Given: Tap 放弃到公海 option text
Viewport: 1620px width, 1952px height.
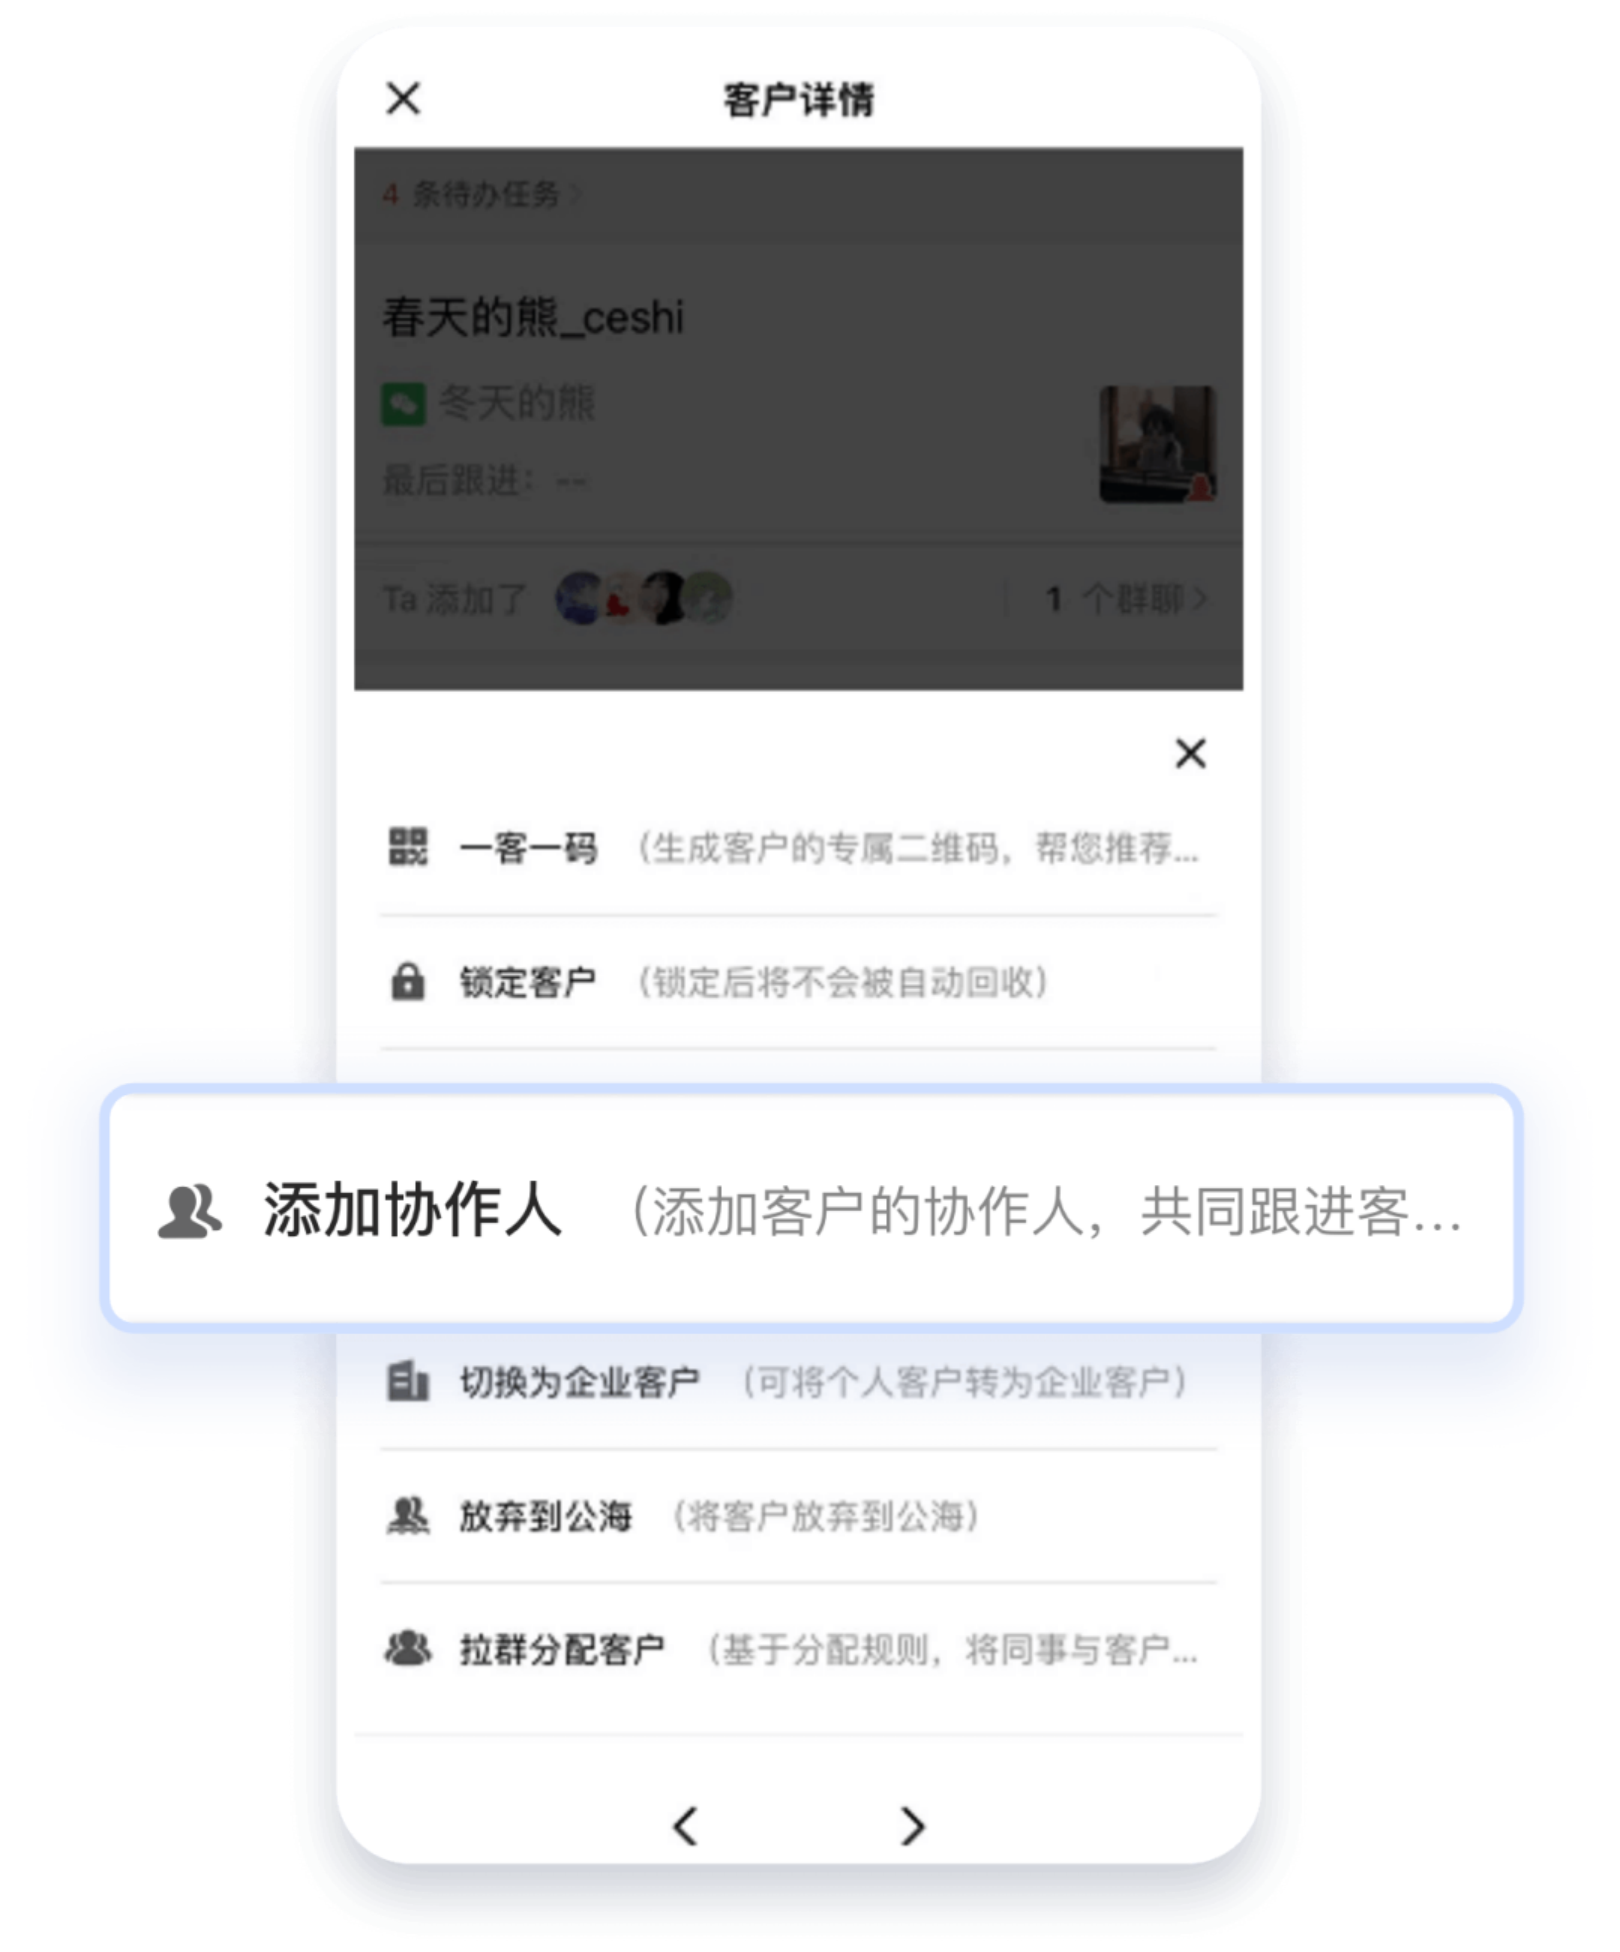Looking at the screenshot, I should click(545, 1516).
